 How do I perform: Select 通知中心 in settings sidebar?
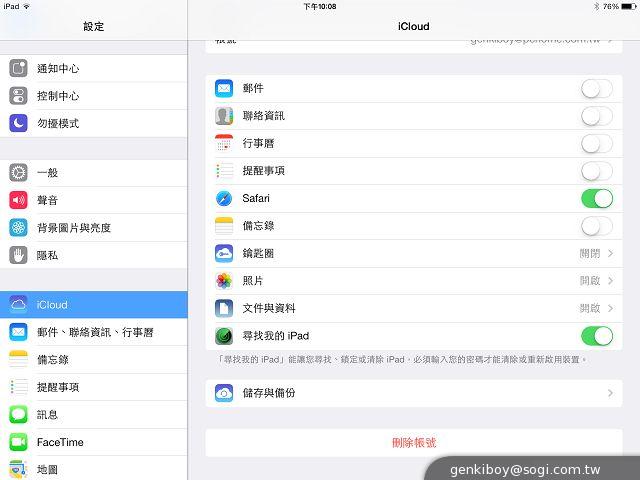94,68
